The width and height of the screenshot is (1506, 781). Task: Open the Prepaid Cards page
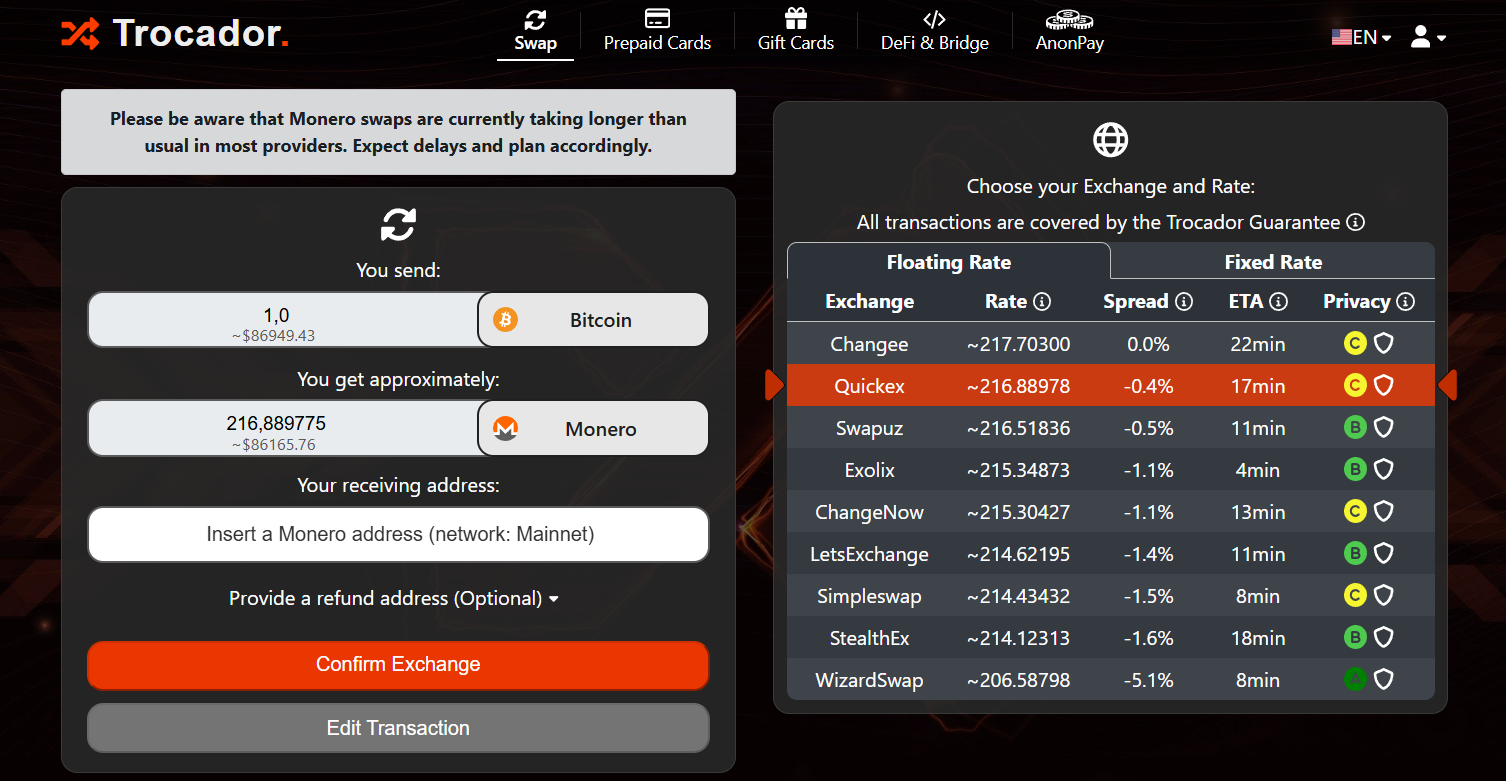[657, 31]
